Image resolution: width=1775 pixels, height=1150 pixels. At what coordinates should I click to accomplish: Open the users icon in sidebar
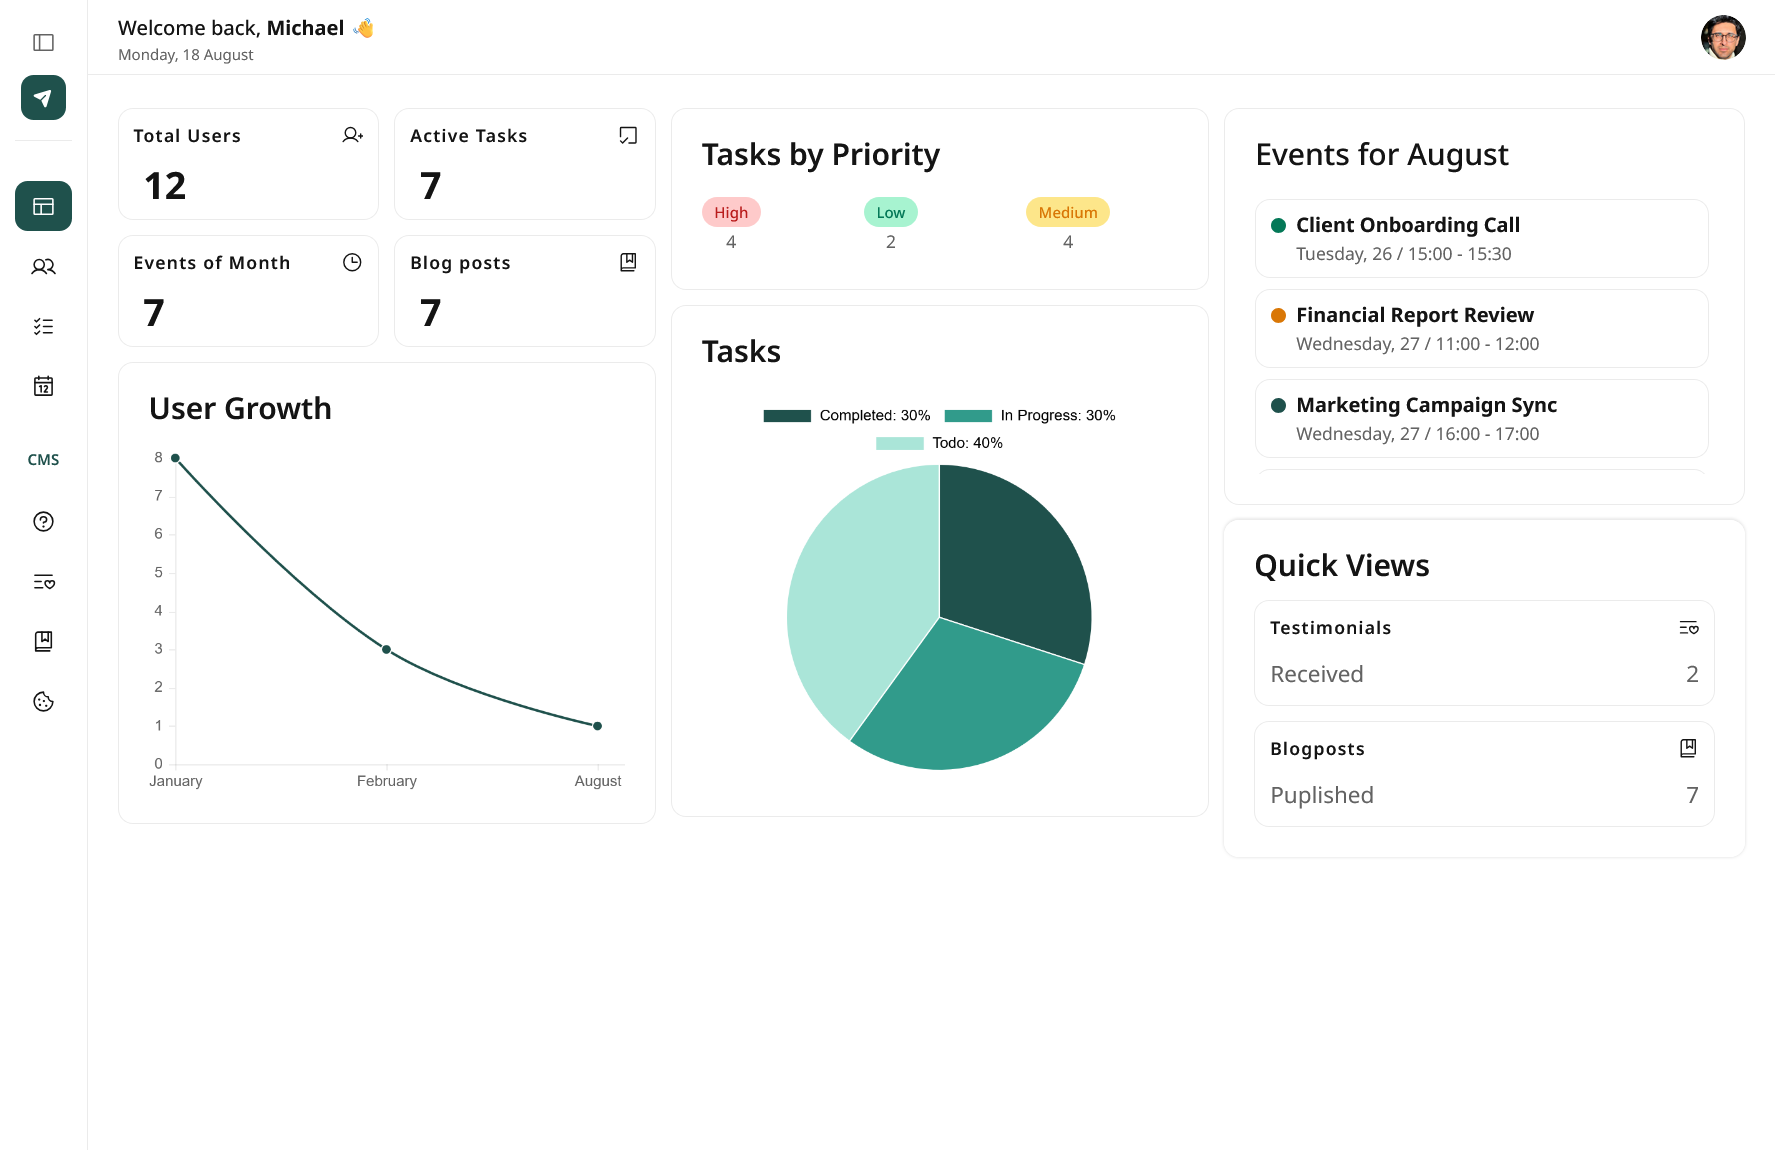[43, 267]
